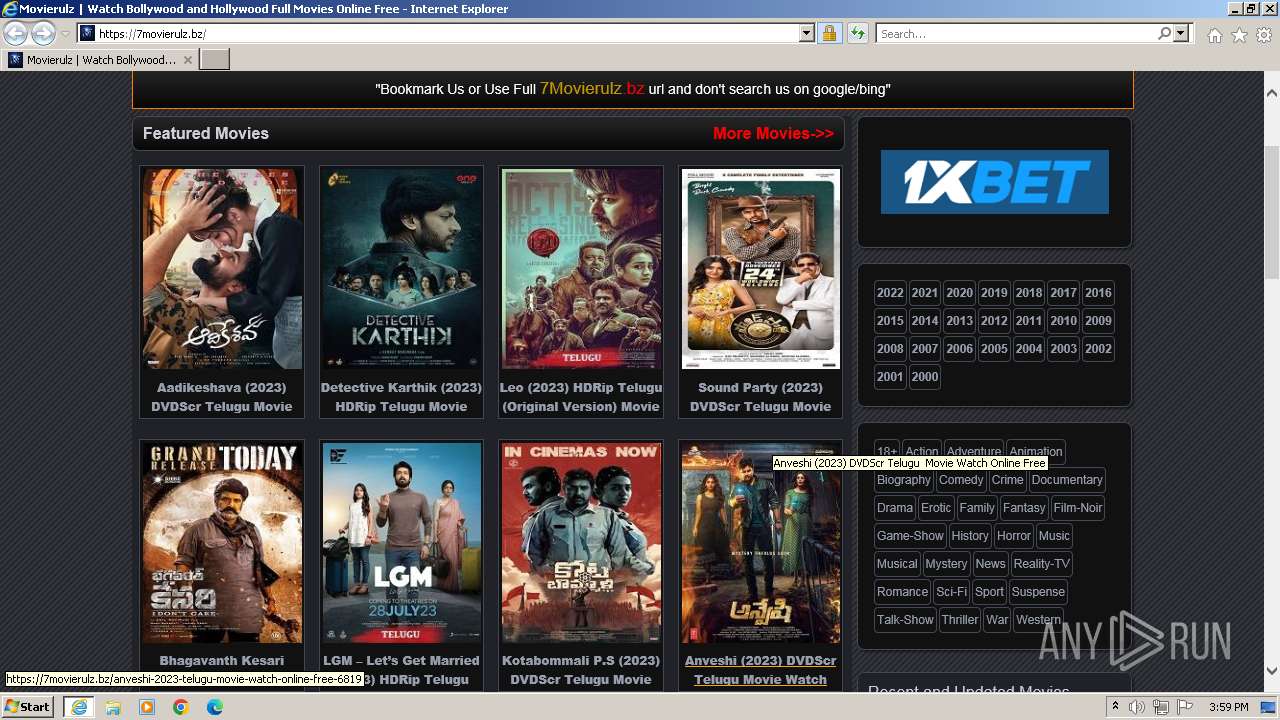Viewport: 1280px width, 720px height.
Task: Open Bhagavanth Kesari movie poster
Action: pos(222,543)
